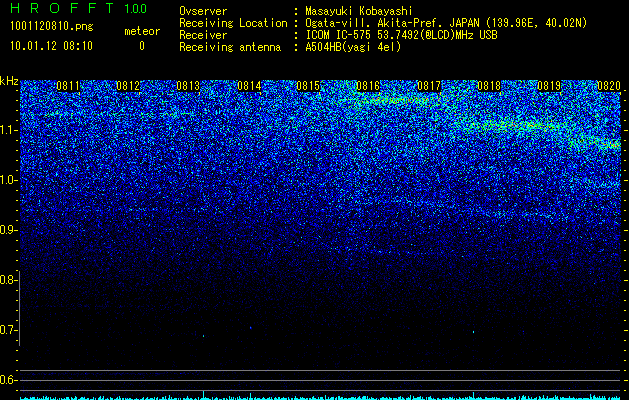
Task: Click the 1.1 frequency axis label
Action: tap(7, 130)
